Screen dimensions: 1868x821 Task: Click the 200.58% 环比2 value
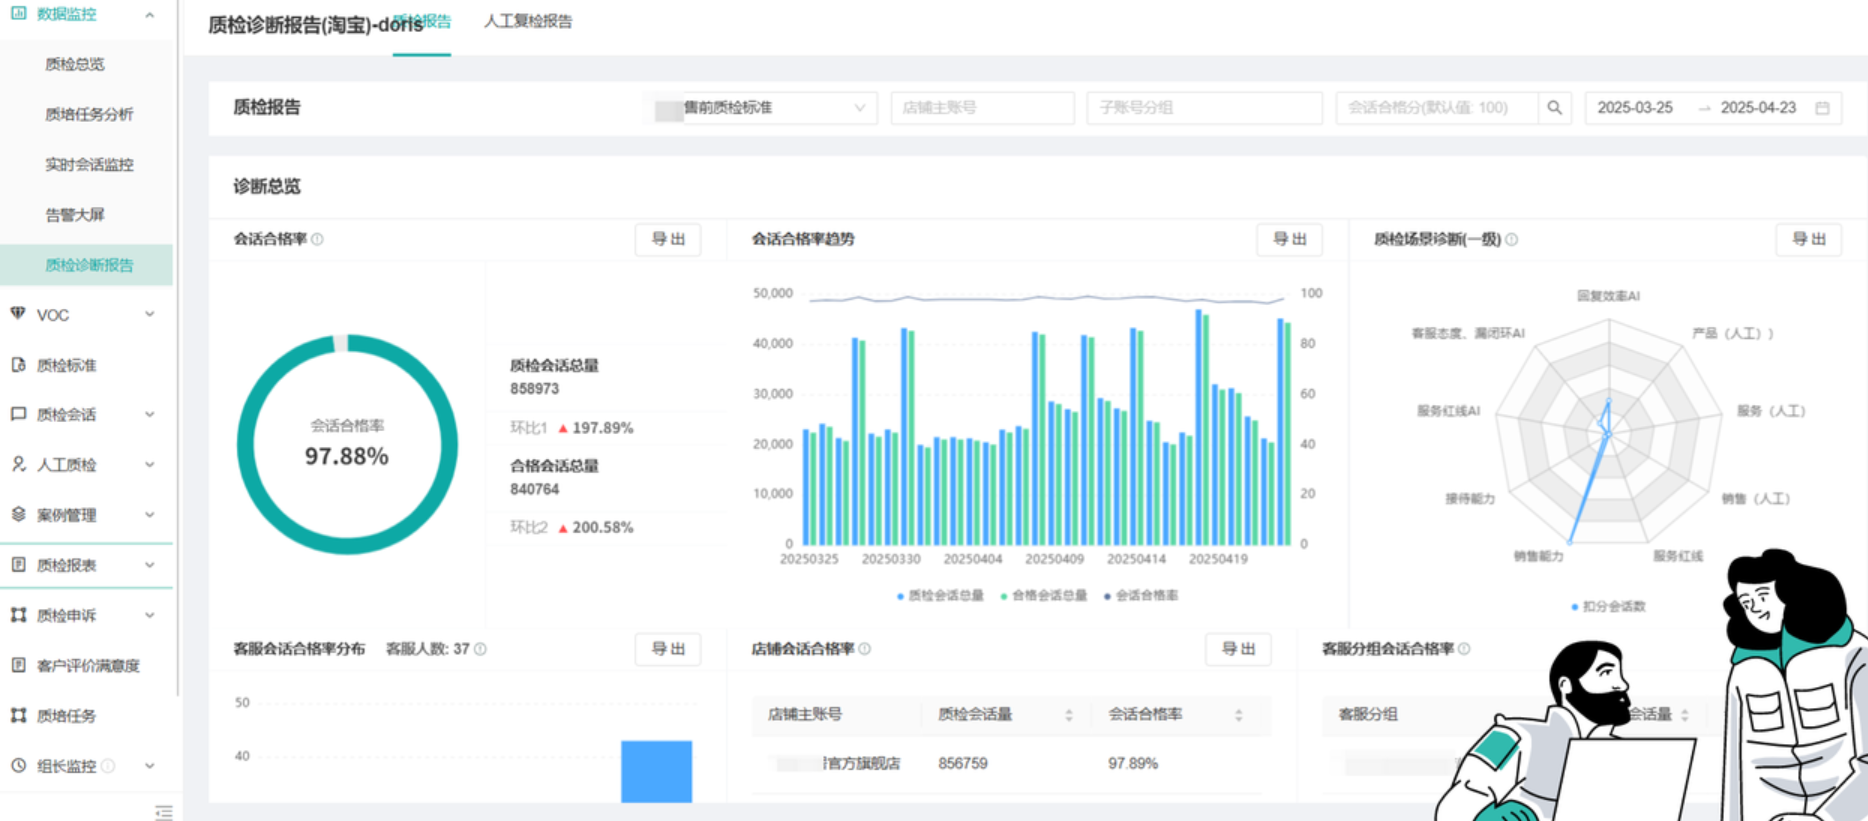click(603, 528)
